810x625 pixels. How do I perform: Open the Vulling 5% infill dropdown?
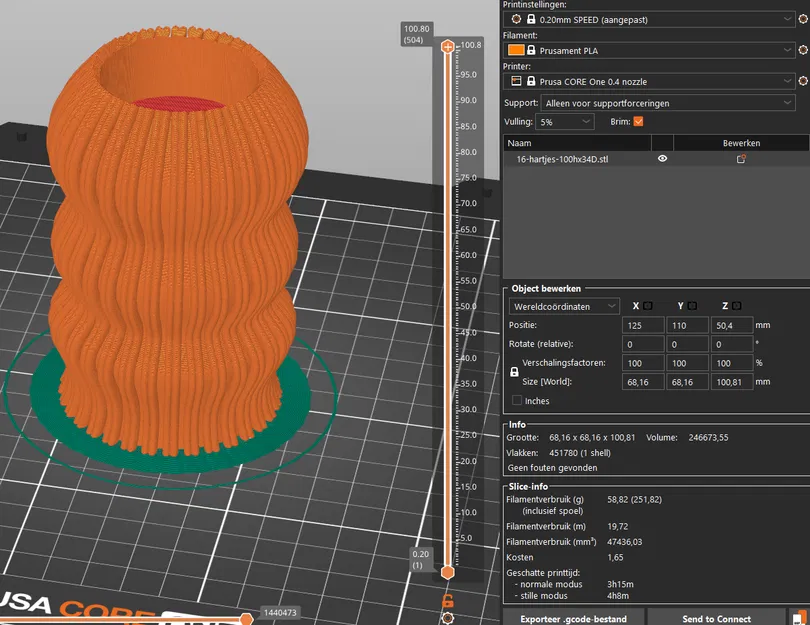click(565, 122)
